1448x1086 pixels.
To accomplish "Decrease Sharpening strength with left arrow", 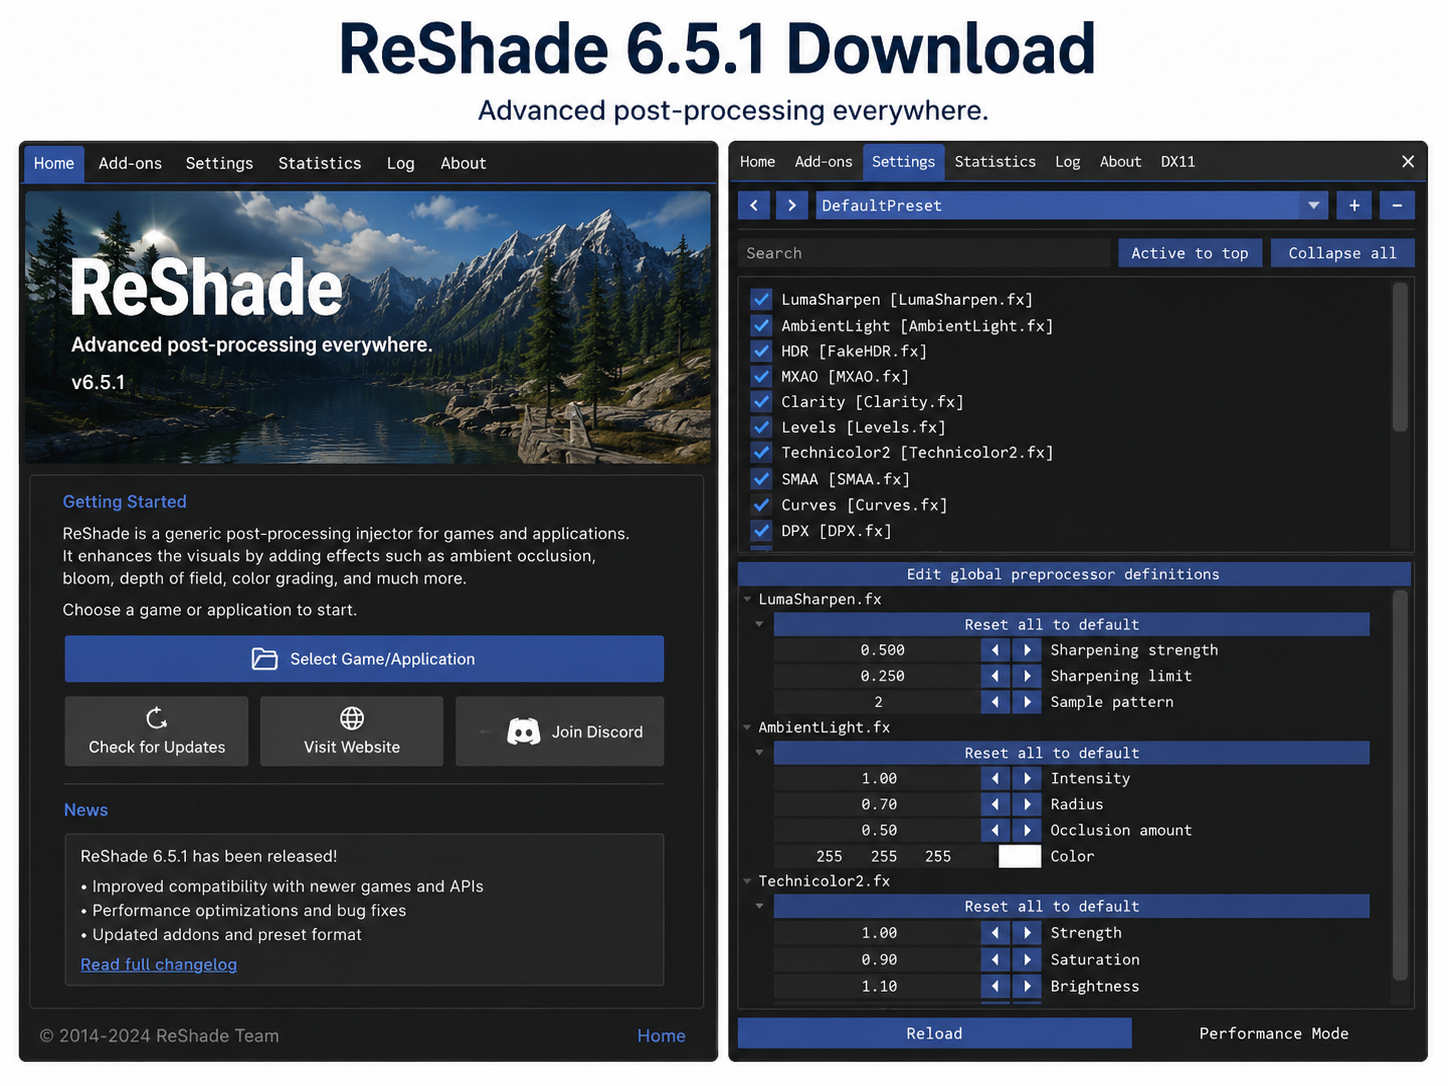I will (995, 650).
